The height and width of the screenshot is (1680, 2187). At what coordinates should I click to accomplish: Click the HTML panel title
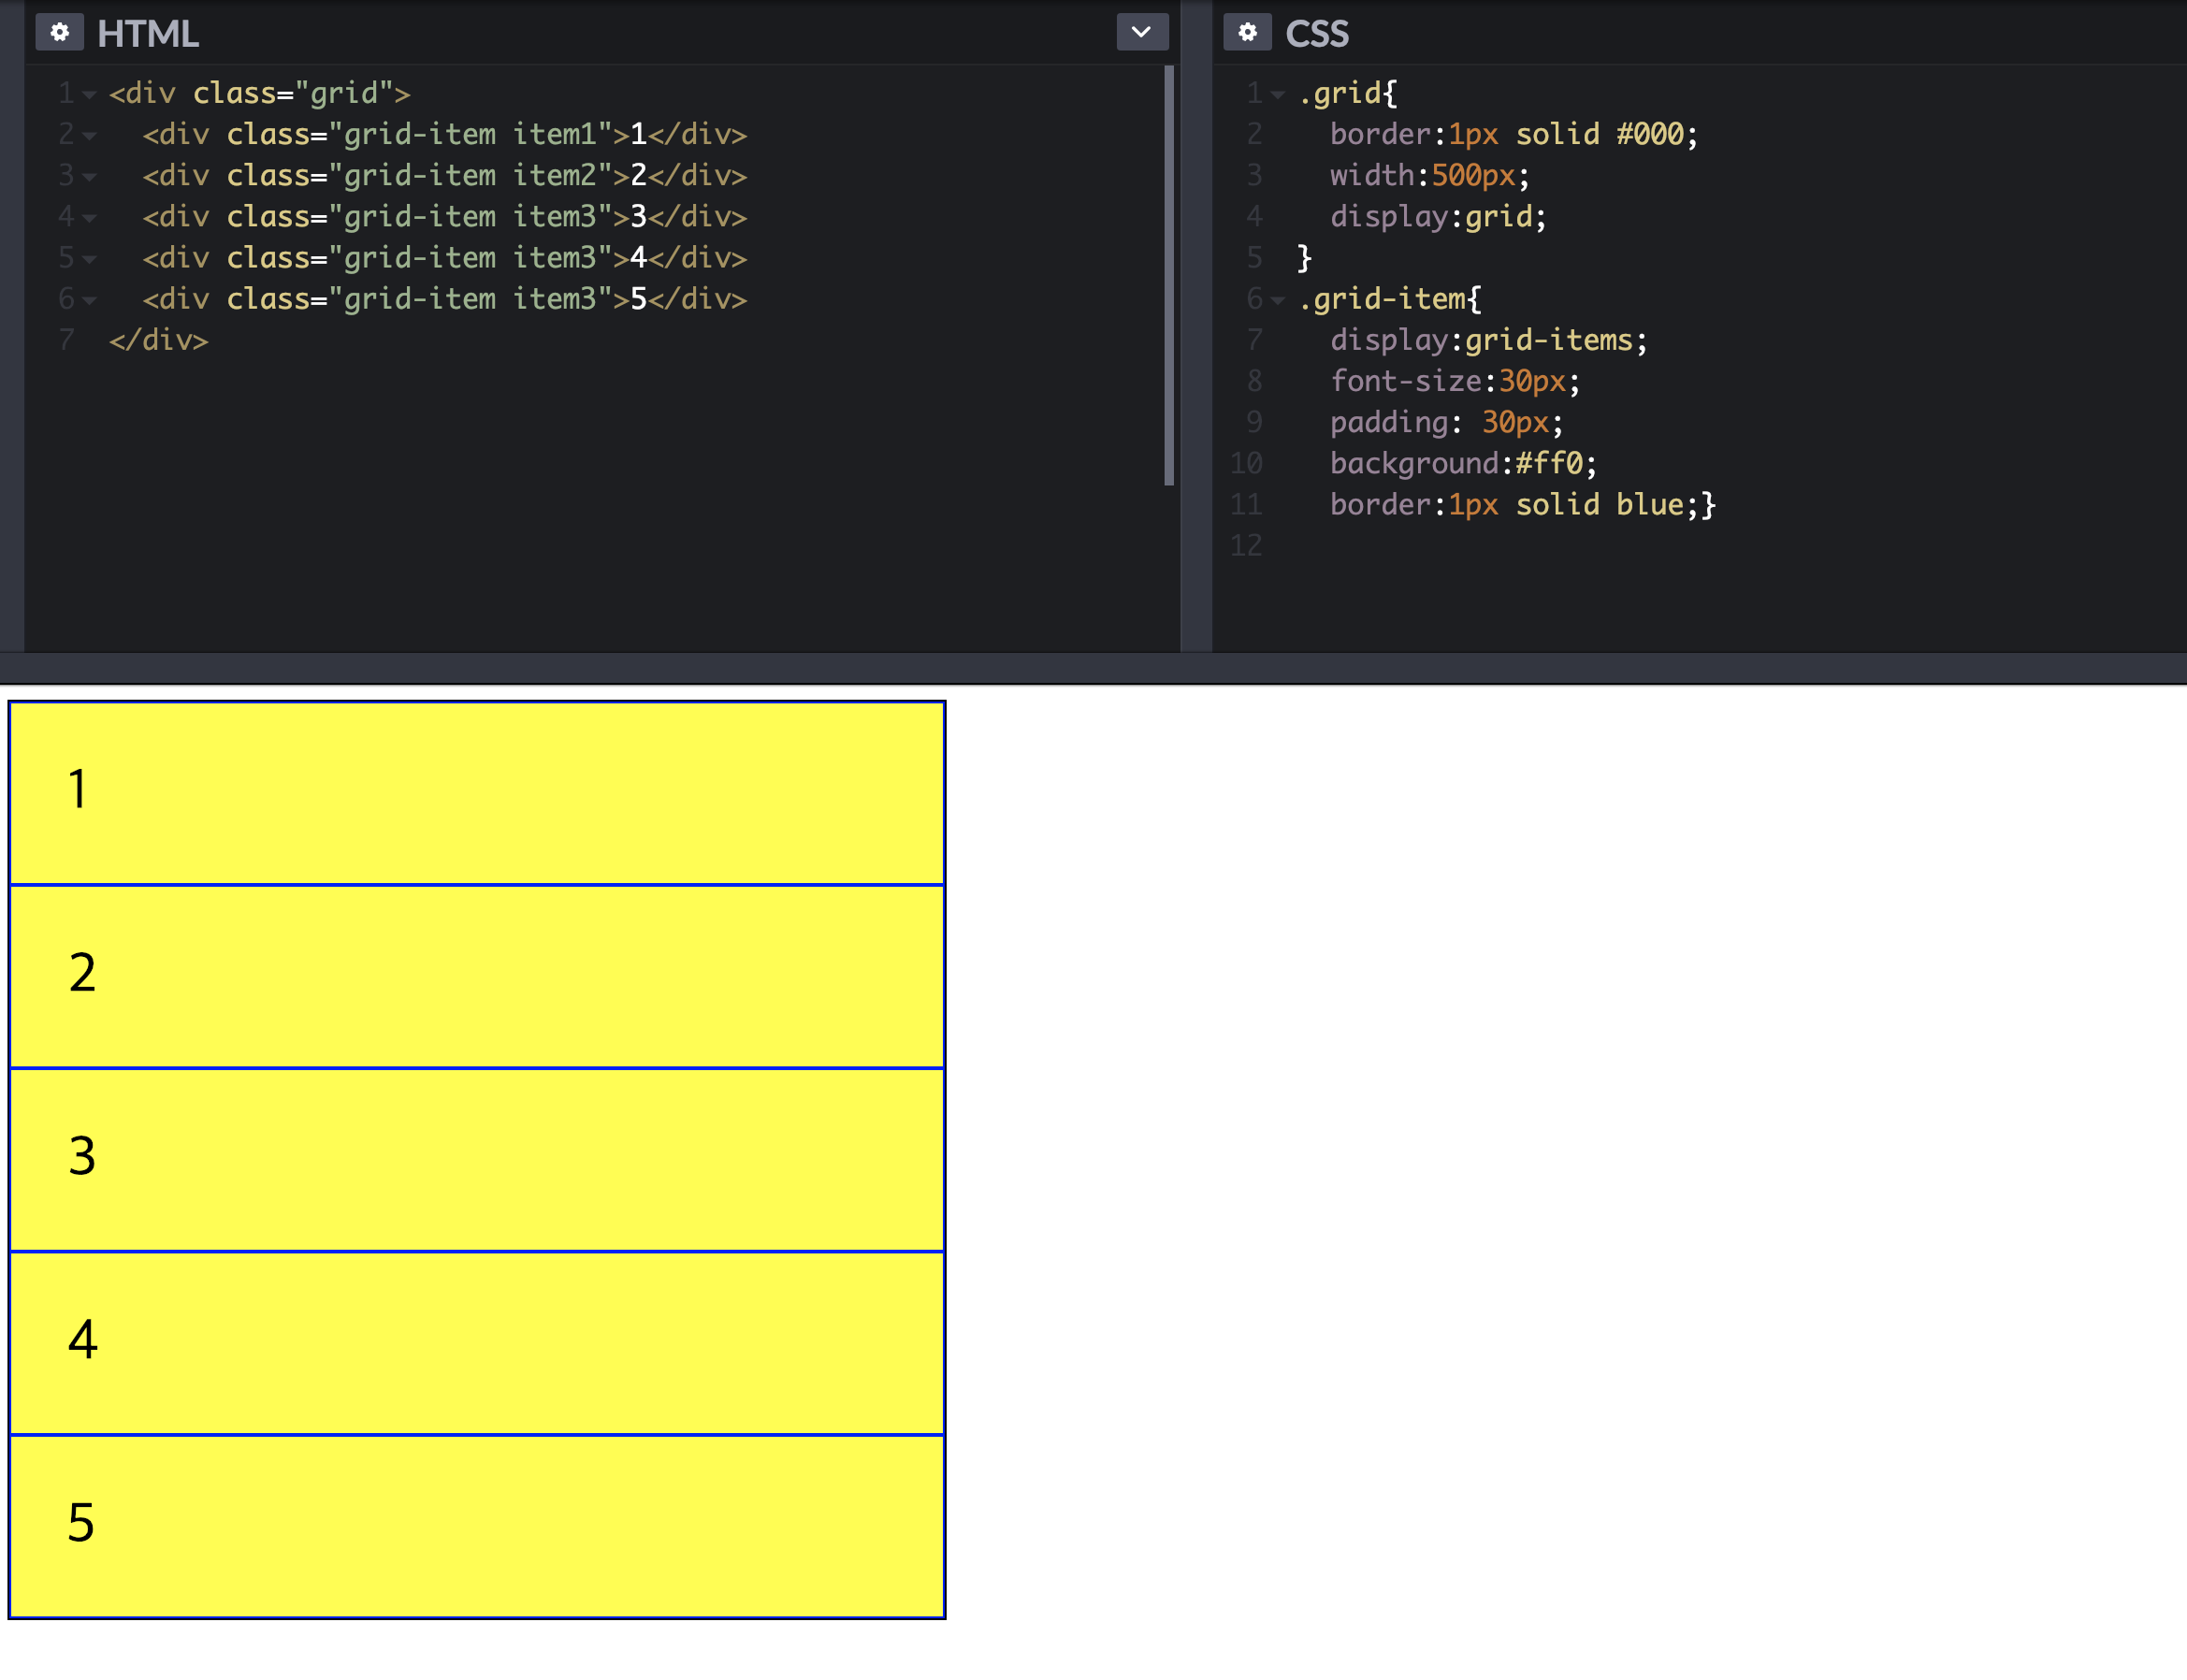[148, 34]
